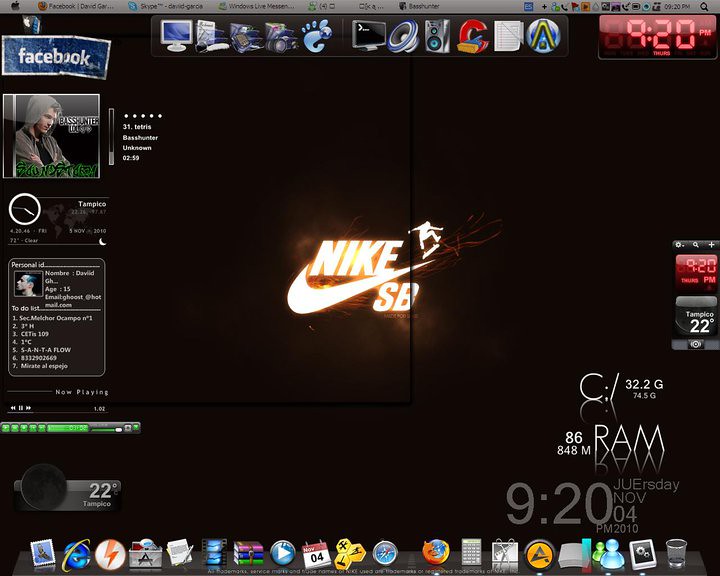Open the Calculator dock icon
Viewport: 720px width, 576px height.
click(471, 552)
